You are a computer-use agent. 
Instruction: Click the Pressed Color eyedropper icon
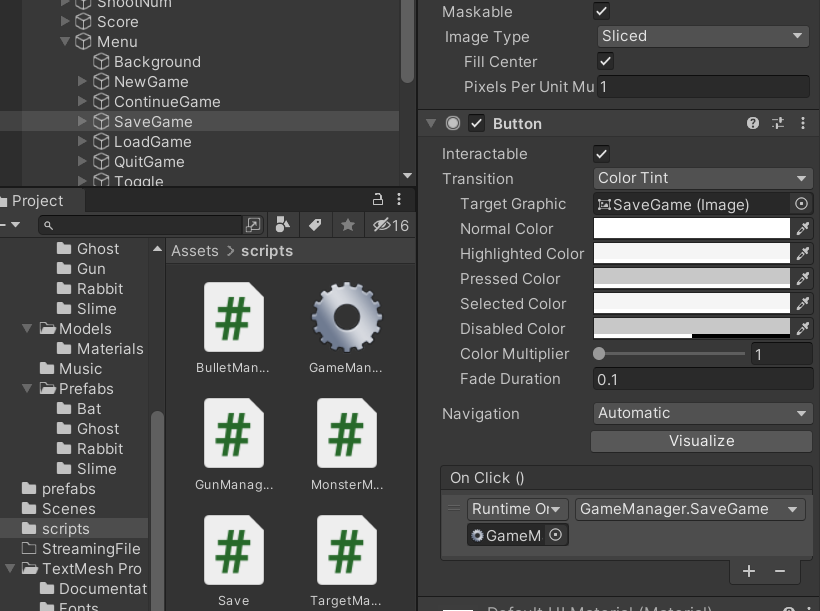pos(803,279)
